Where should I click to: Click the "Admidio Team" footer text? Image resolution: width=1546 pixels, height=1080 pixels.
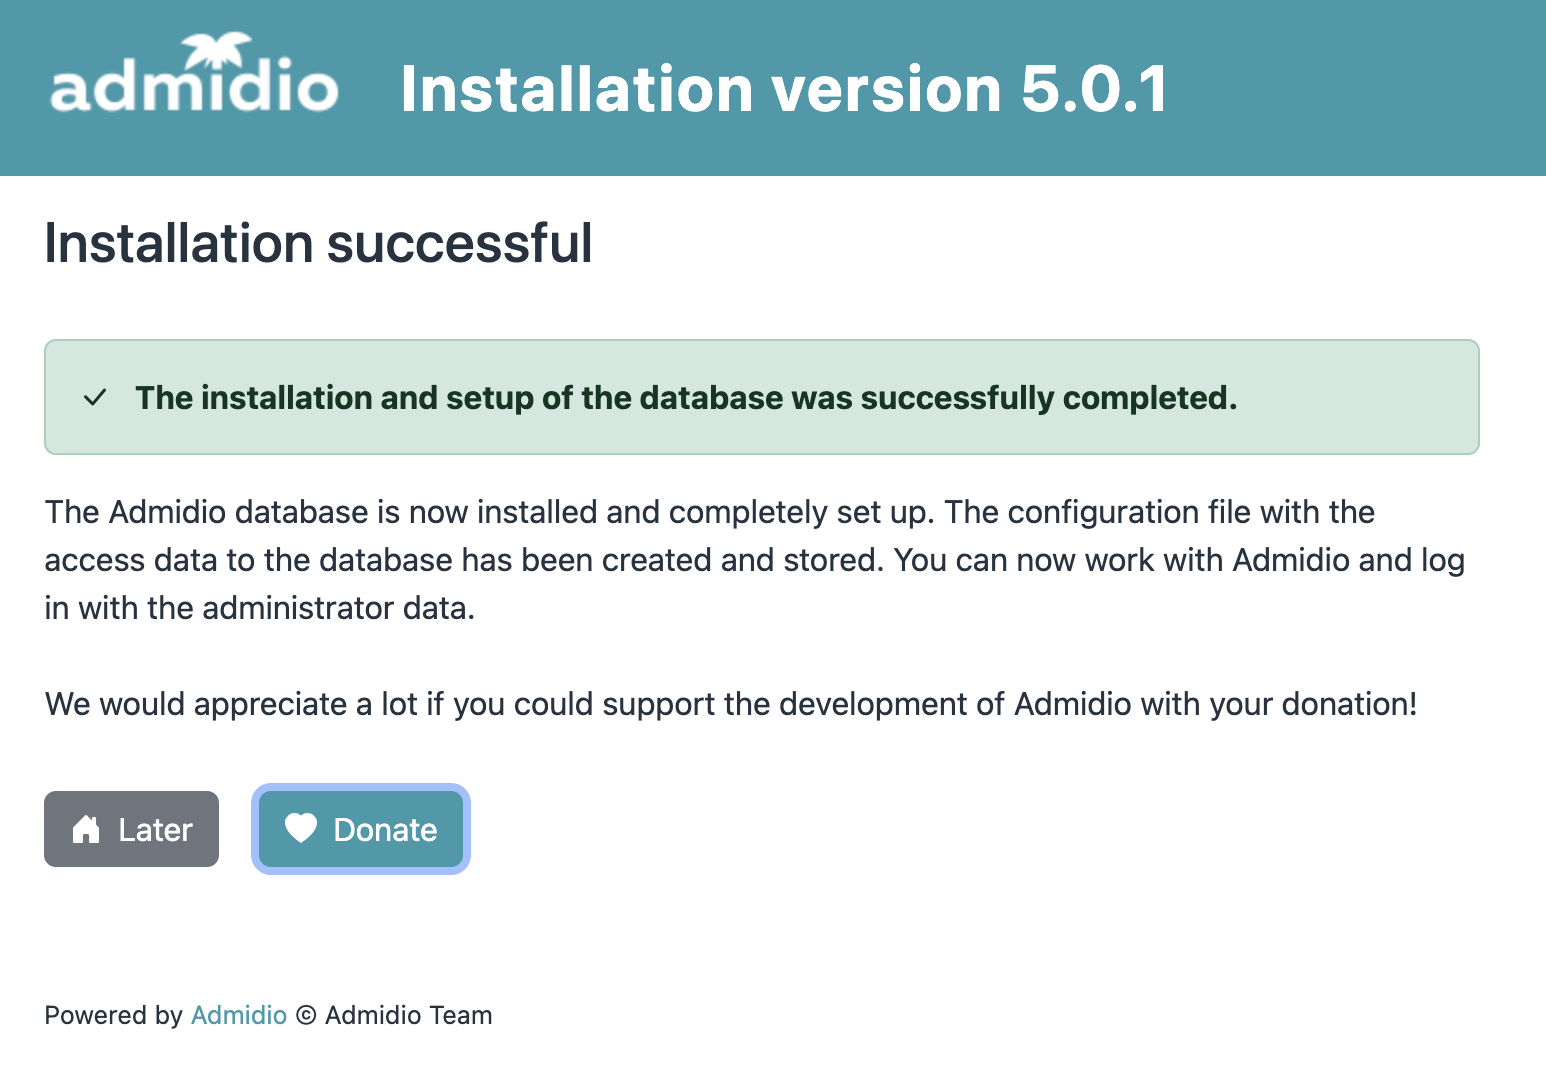[409, 1016]
